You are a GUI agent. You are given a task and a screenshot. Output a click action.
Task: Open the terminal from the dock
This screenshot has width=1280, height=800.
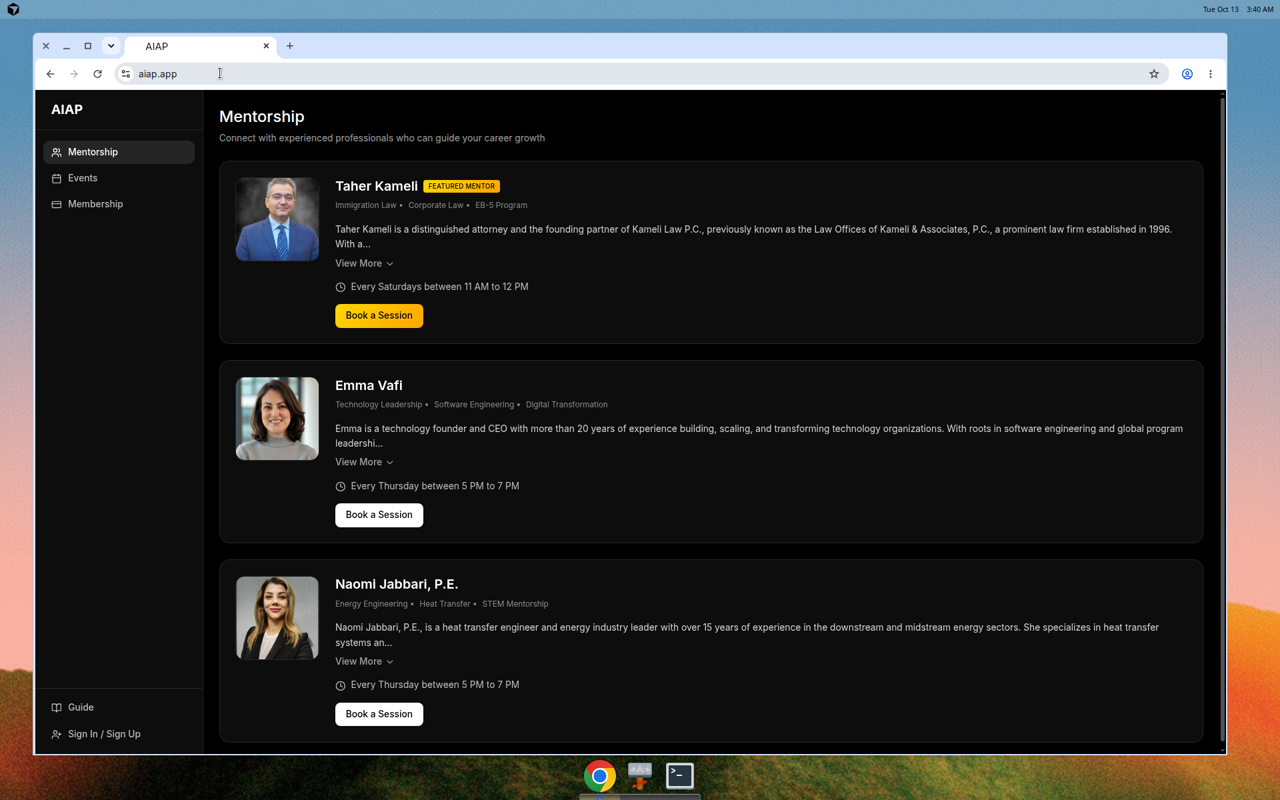coord(680,775)
